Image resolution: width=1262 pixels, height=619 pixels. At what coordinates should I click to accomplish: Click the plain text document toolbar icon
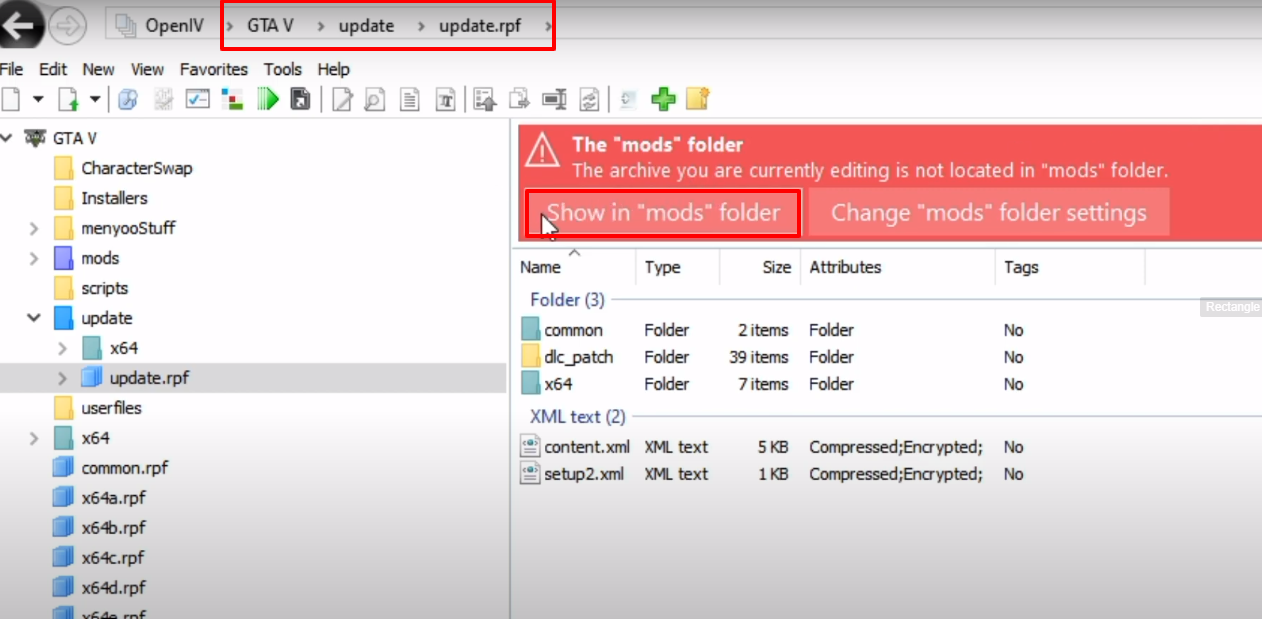point(409,99)
